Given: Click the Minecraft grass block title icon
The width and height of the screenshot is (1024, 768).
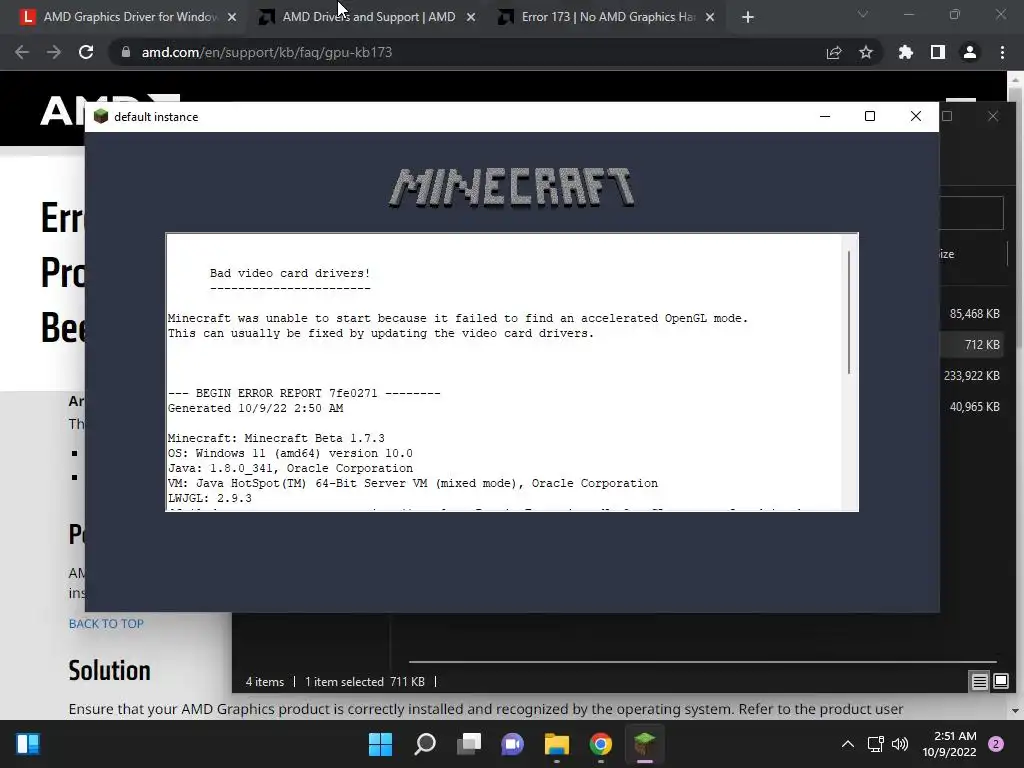Looking at the screenshot, I should [x=101, y=116].
